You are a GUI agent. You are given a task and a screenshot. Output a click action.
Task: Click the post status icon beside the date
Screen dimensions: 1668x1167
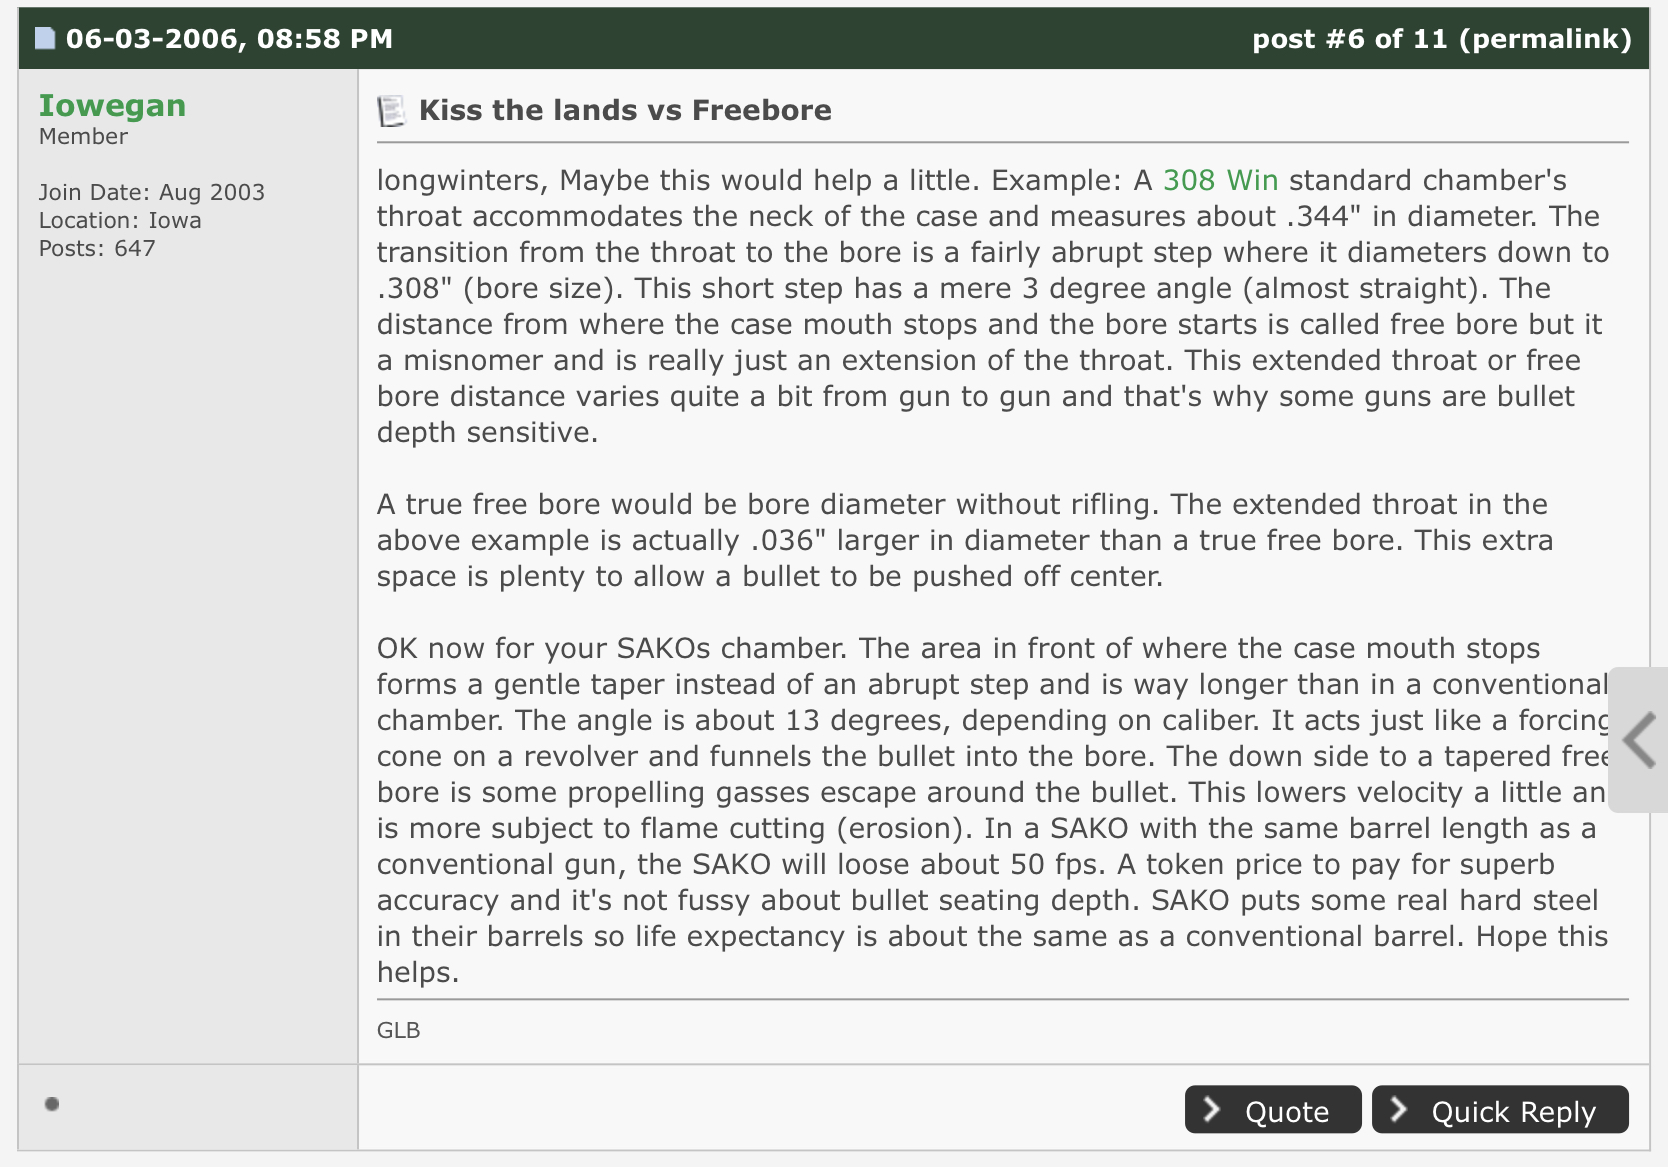pyautogui.click(x=45, y=39)
